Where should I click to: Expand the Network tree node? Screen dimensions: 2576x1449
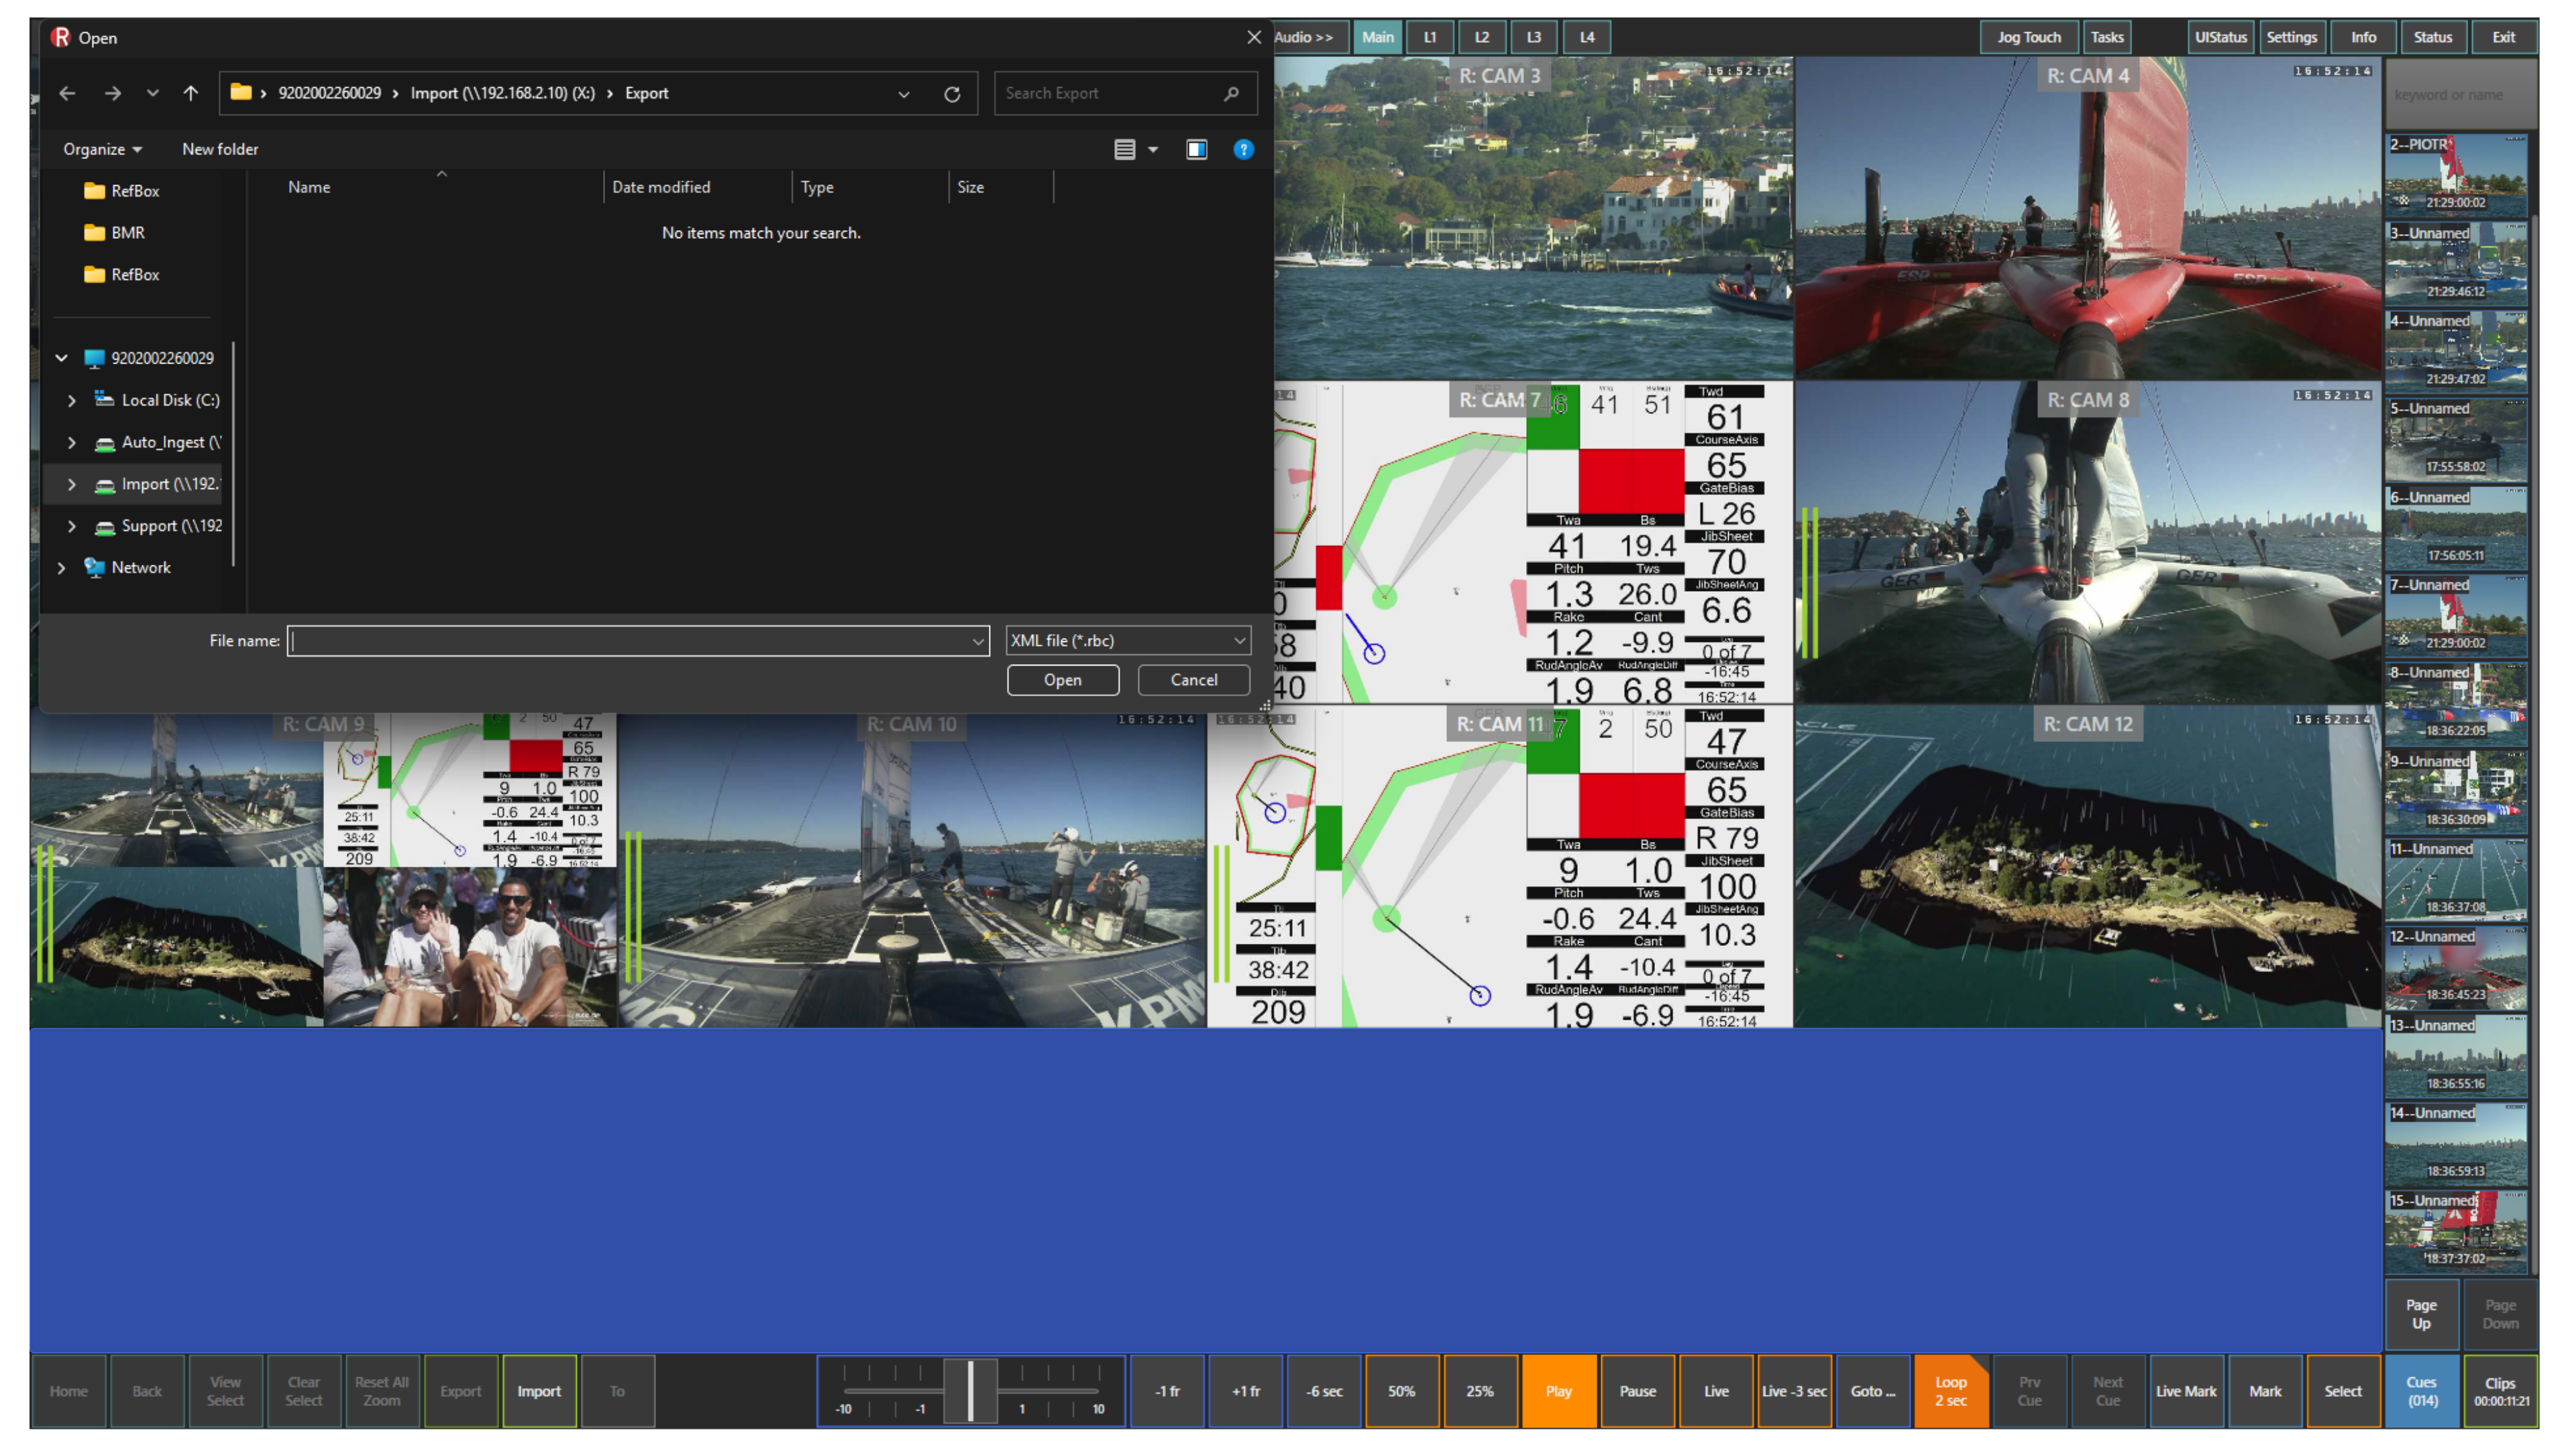tap(61, 567)
